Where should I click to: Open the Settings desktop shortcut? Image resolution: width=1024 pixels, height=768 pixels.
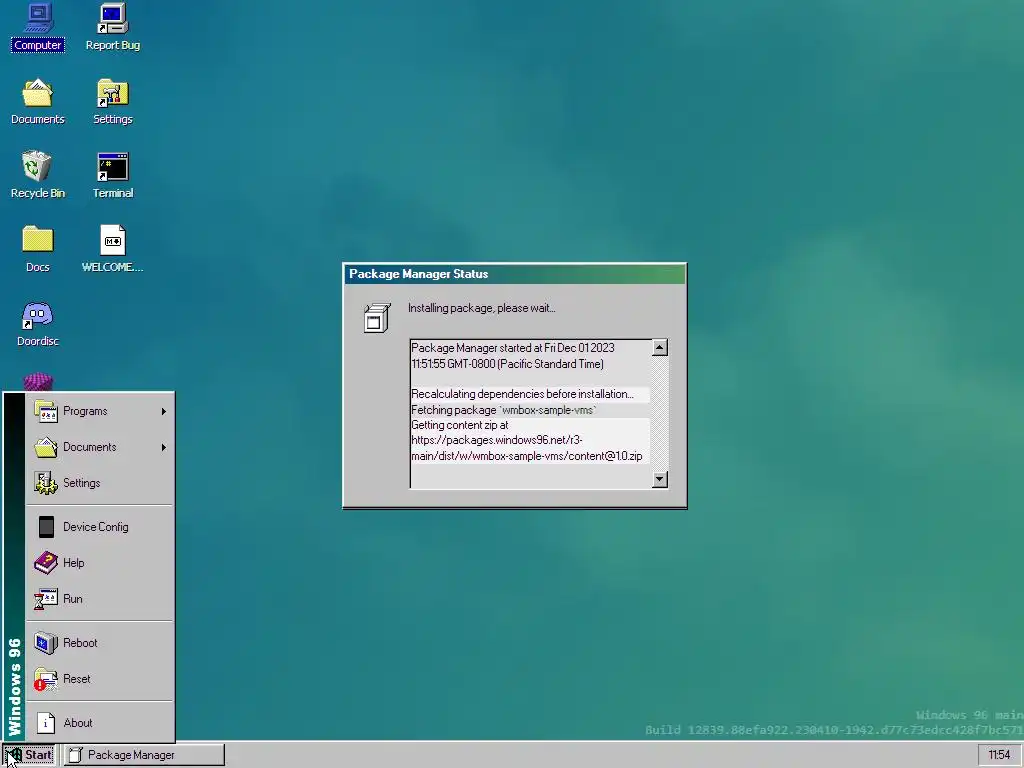point(112,101)
